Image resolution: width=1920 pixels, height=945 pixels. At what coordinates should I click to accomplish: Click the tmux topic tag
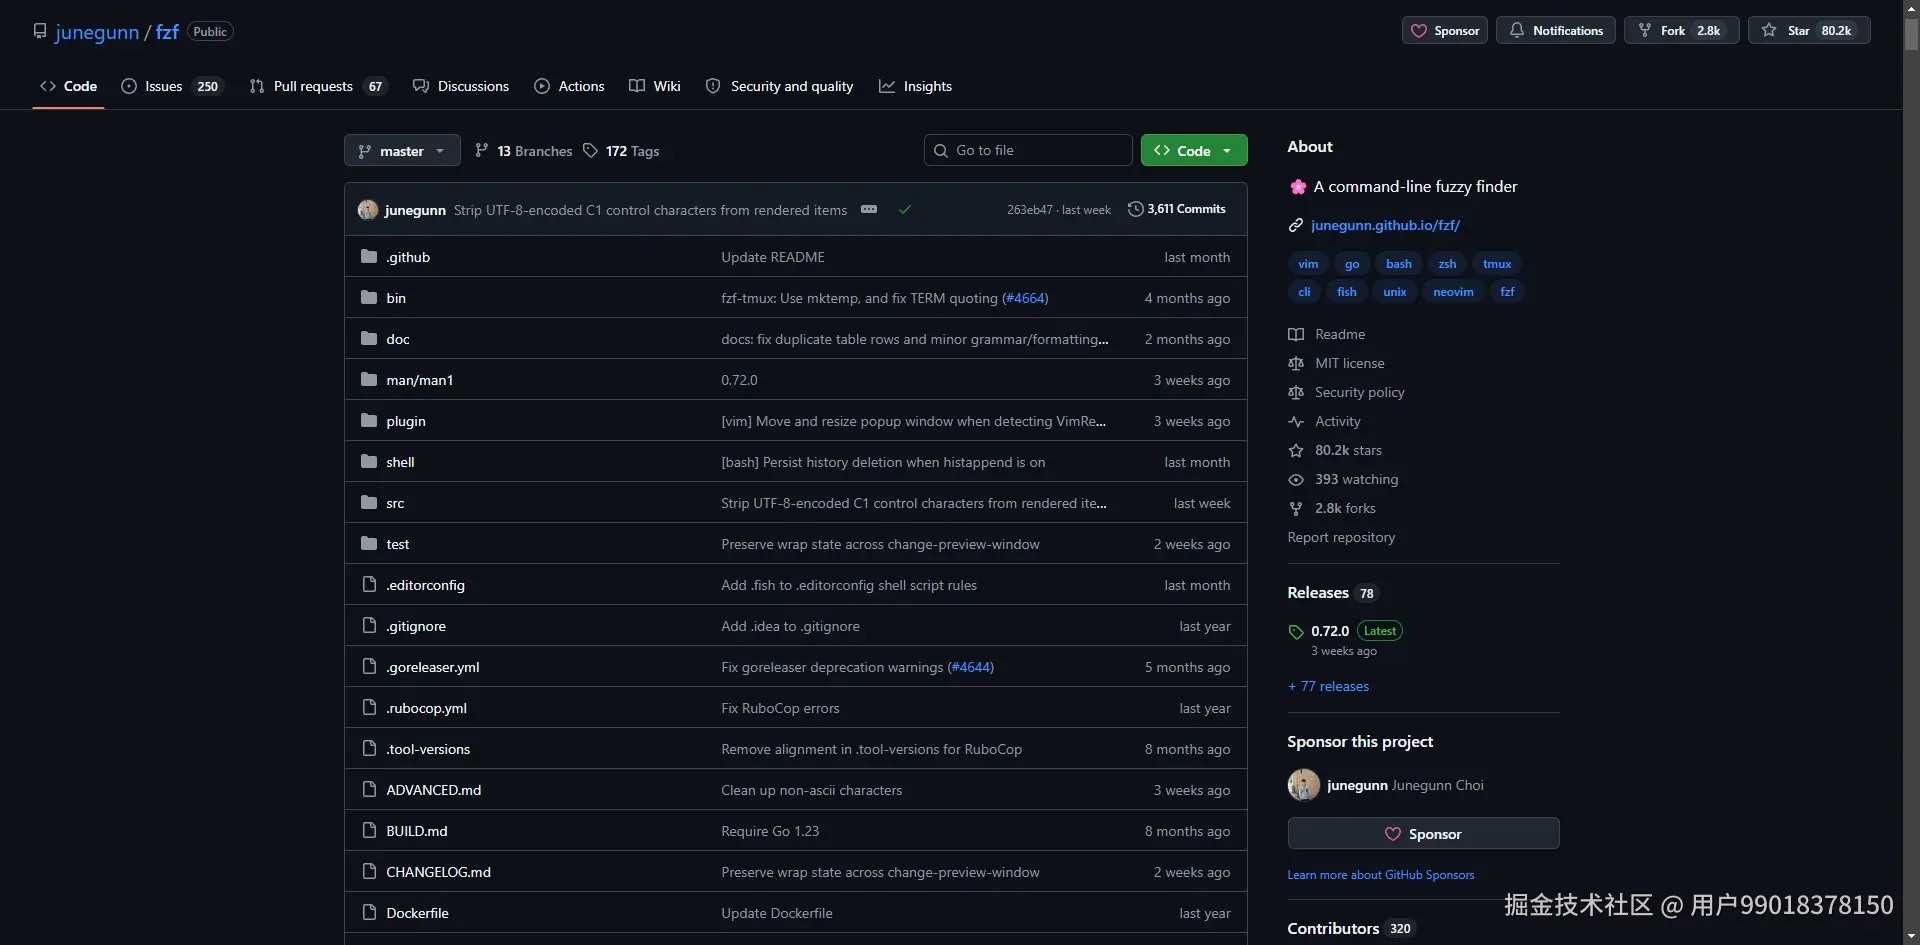pyautogui.click(x=1497, y=264)
